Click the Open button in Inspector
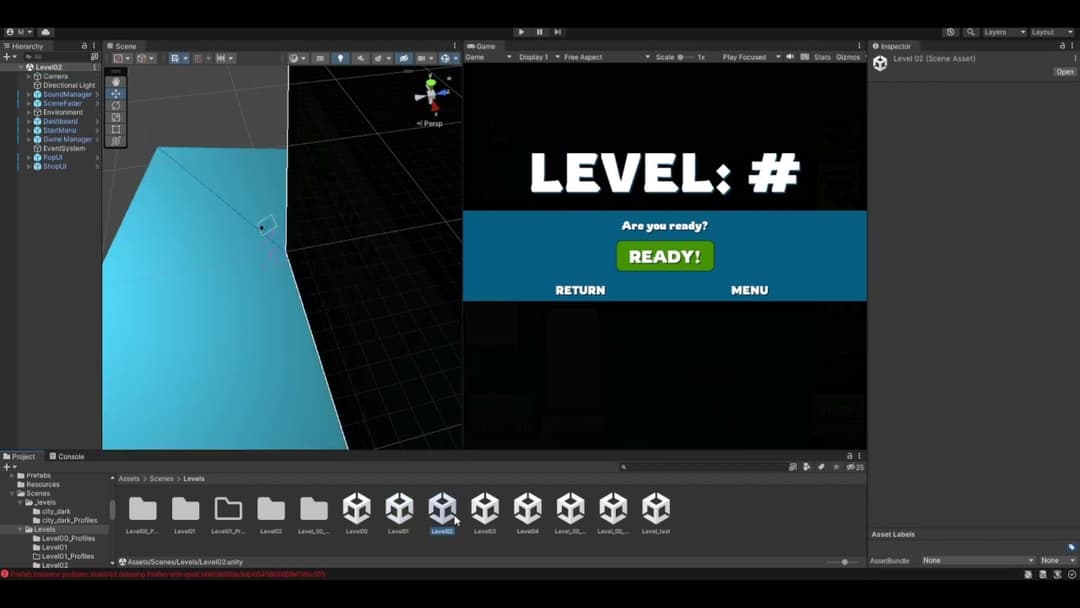Screen dimensions: 1080x608 [x=1065, y=72]
